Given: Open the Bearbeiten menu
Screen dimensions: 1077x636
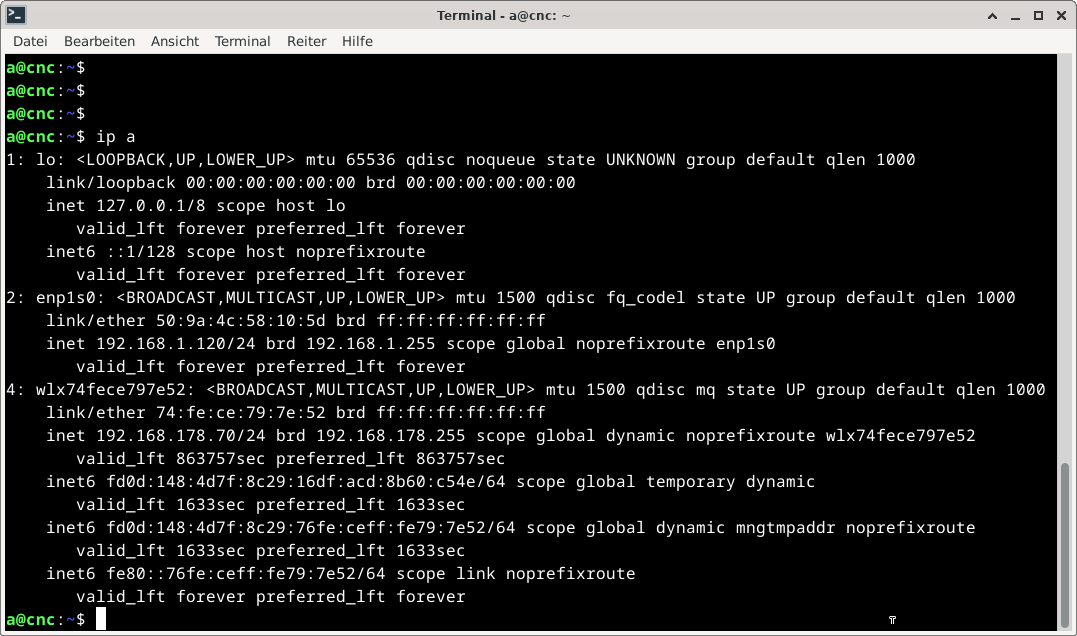Looking at the screenshot, I should [100, 41].
